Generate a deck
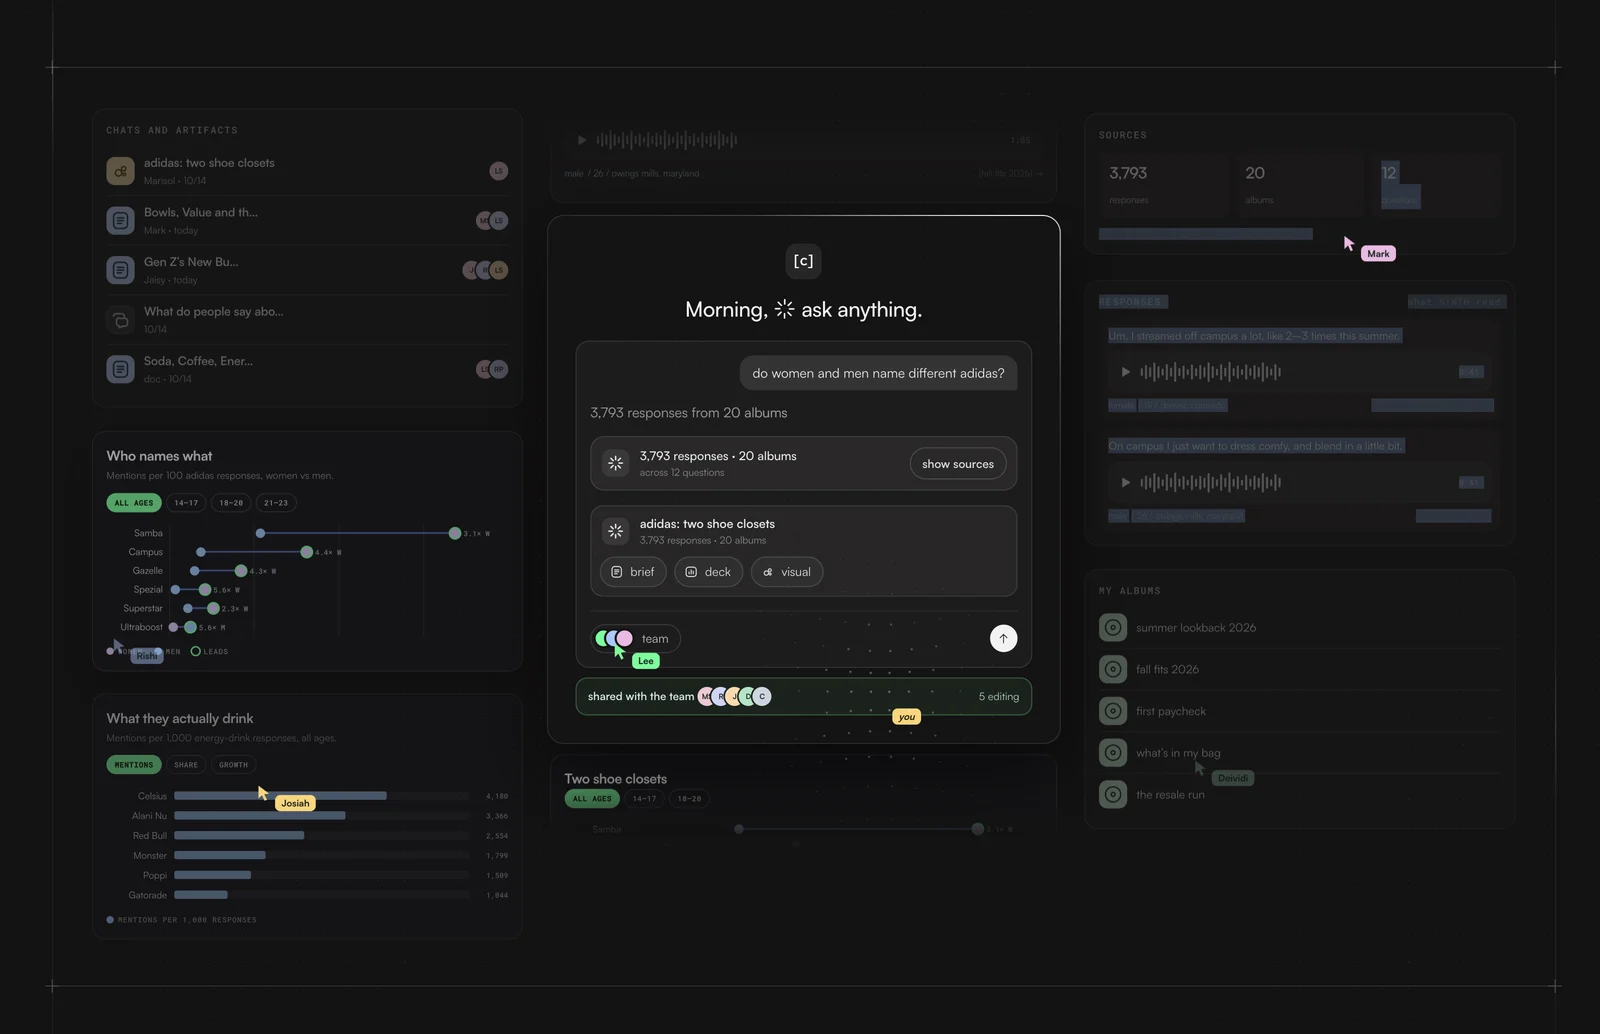This screenshot has height=1034, width=1600. tap(708, 572)
